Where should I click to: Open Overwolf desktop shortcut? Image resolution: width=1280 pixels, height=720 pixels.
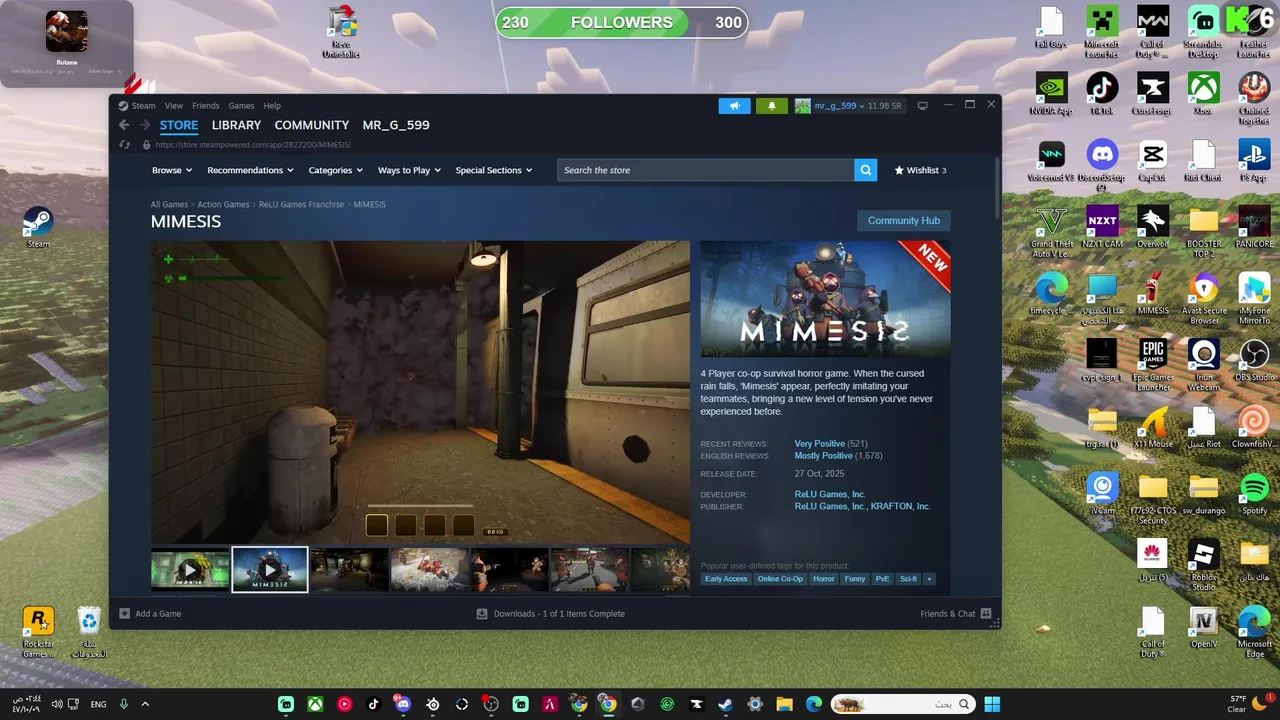pos(1153,227)
